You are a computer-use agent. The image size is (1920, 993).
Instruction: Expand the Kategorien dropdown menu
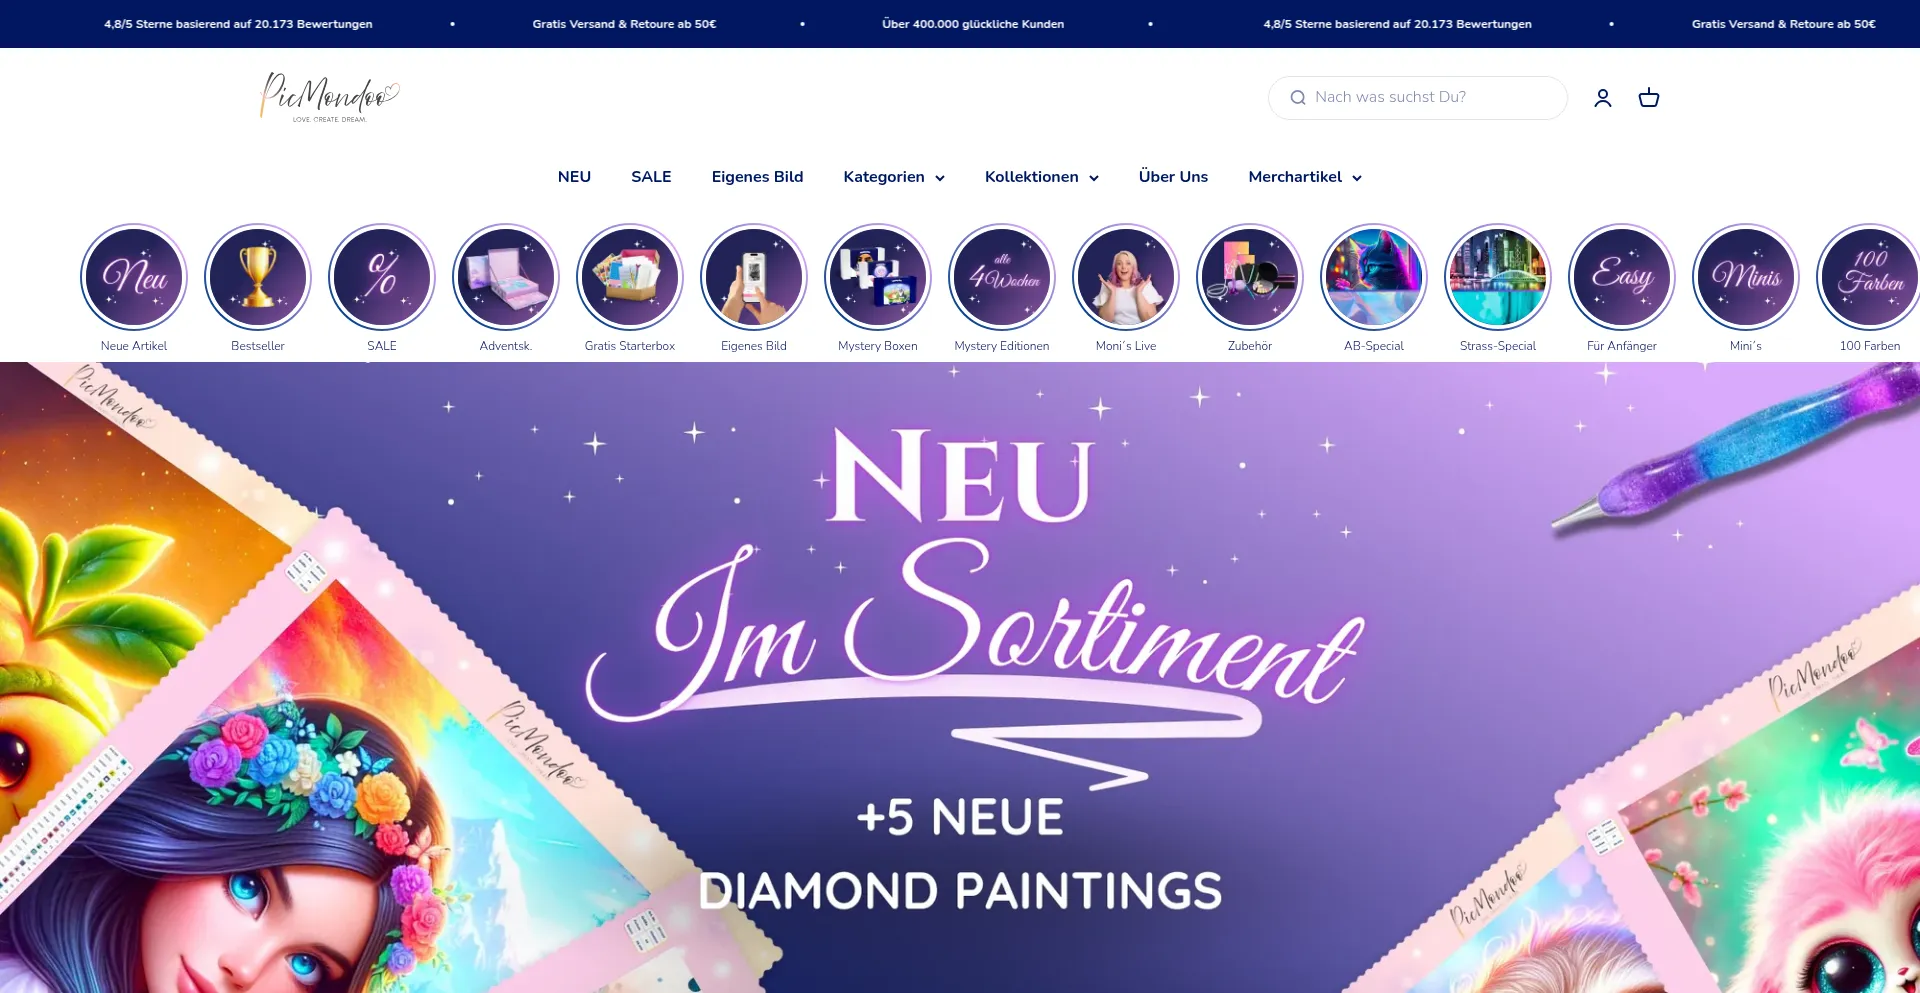pyautogui.click(x=894, y=177)
